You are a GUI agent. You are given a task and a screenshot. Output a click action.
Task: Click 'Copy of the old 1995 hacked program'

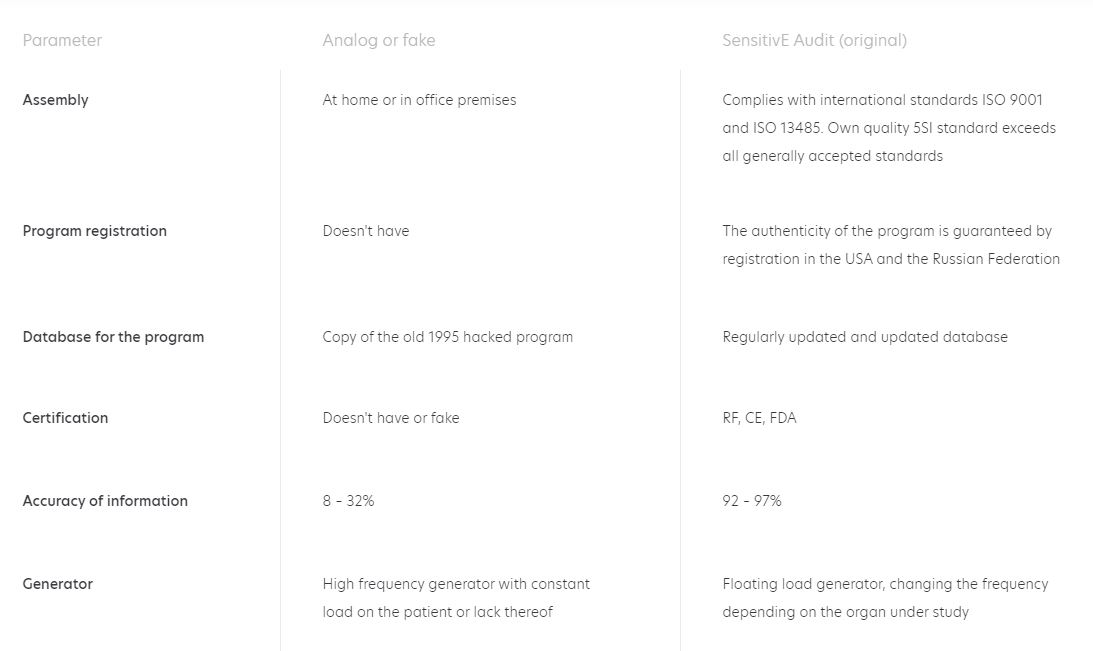coord(447,337)
